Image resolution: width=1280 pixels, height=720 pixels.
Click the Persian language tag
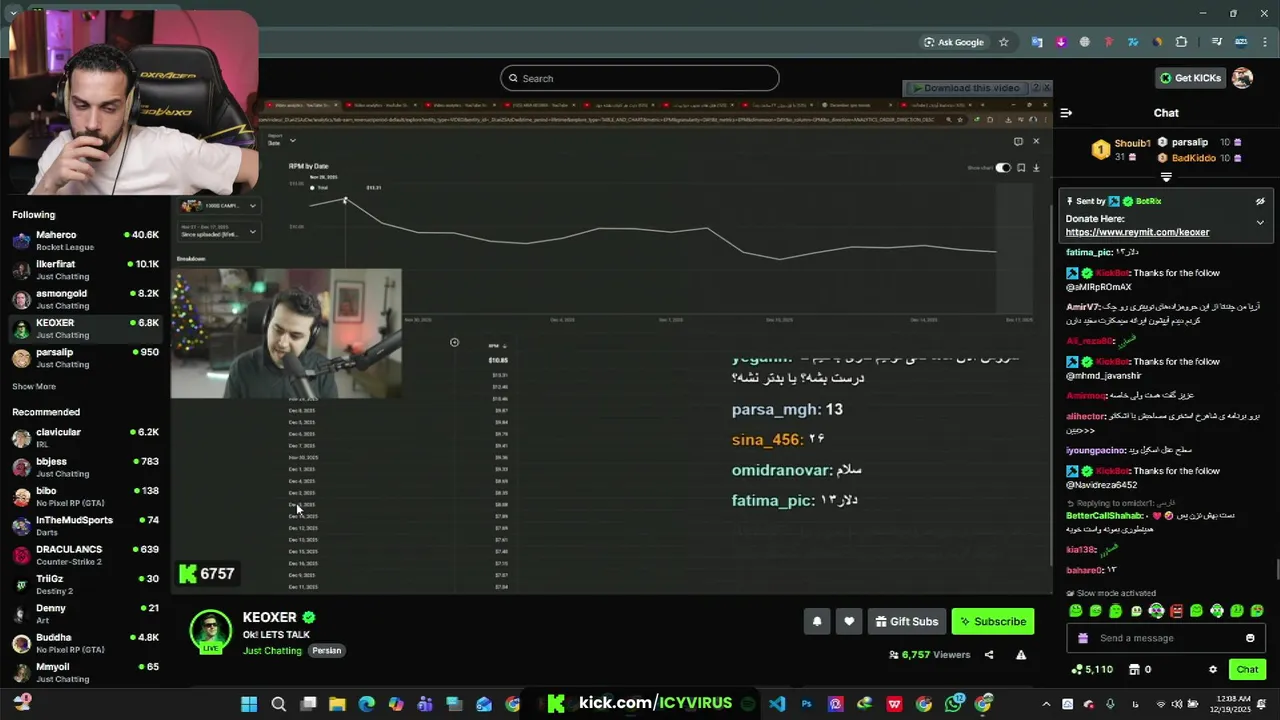pos(327,651)
